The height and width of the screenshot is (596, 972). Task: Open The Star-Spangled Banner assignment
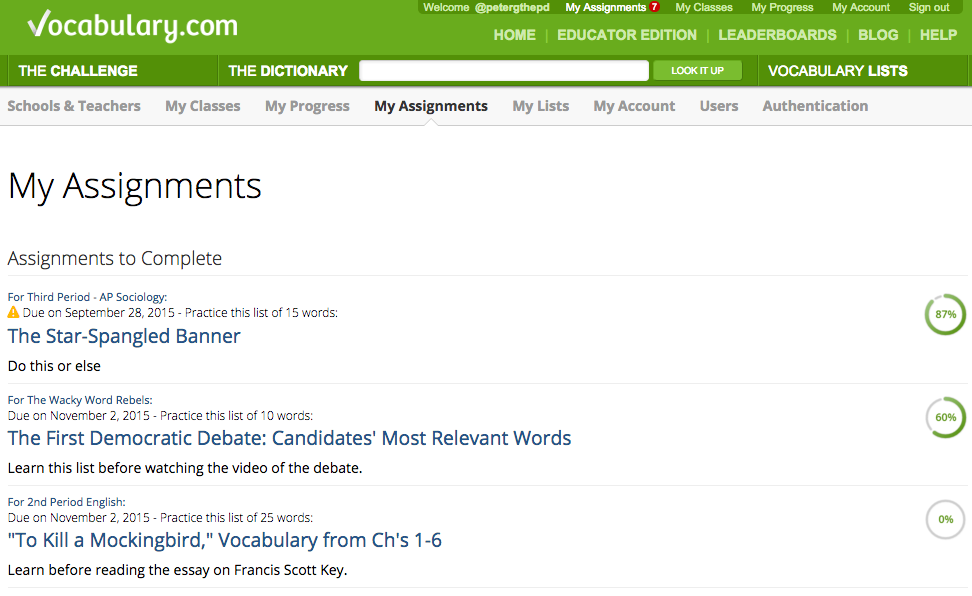124,336
